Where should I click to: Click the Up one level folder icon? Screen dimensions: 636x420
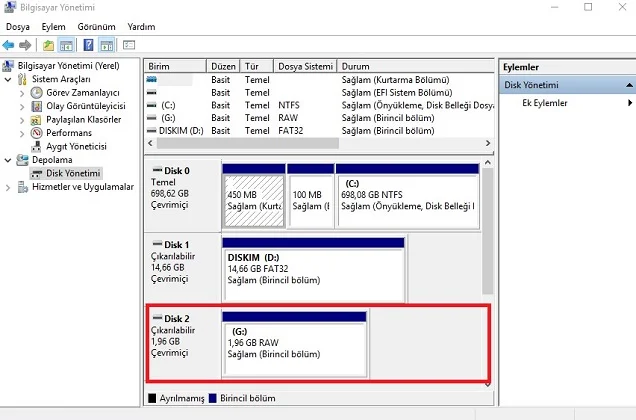tap(48, 45)
